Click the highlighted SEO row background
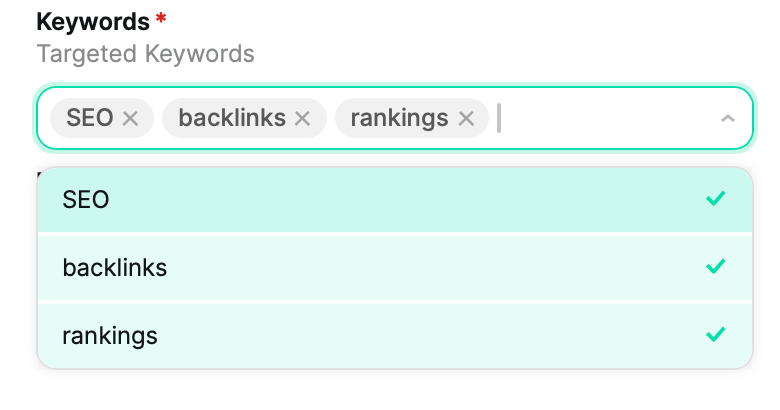The width and height of the screenshot is (780, 410). coord(400,200)
